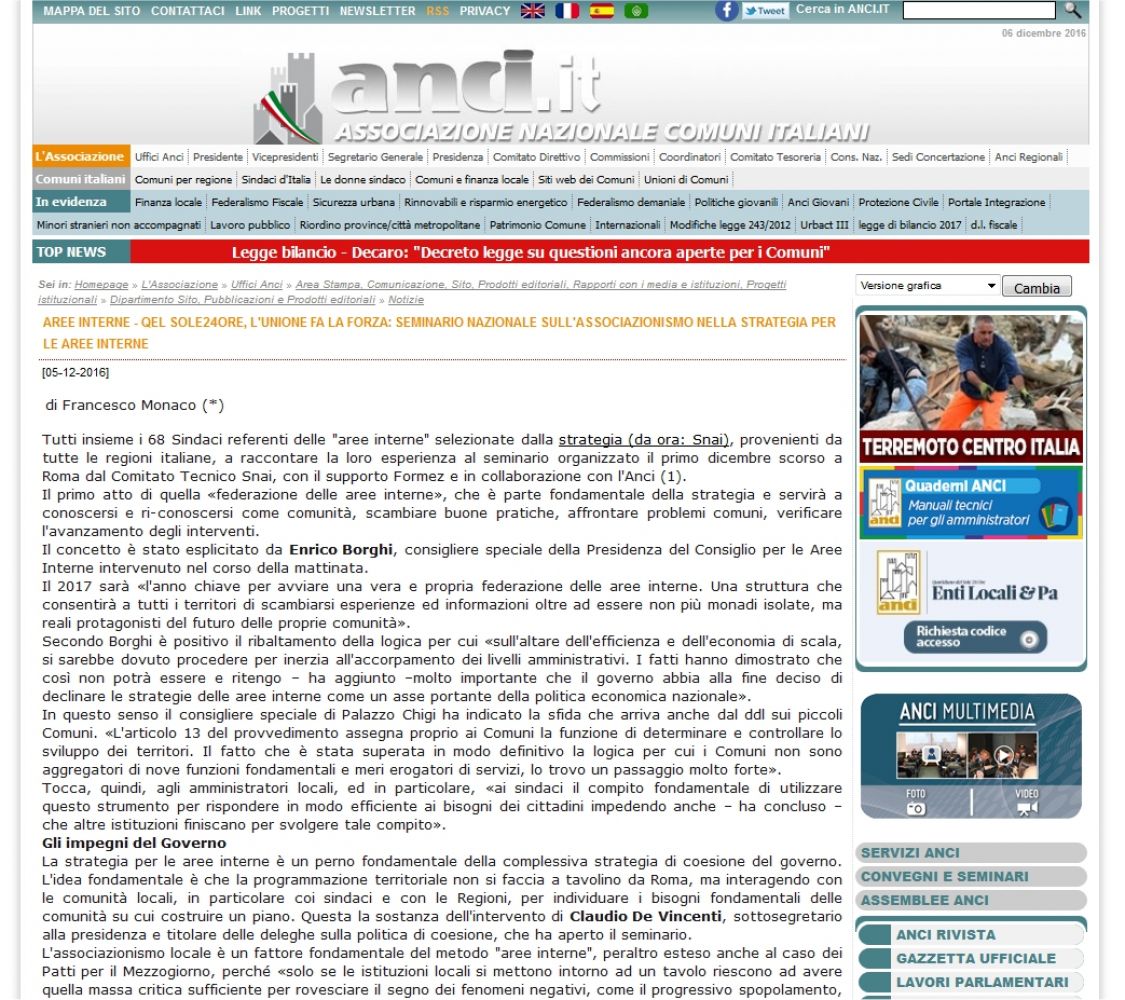The width and height of the screenshot is (1125, 1000).
Task: Select the Comuni italiani menu tab
Action: tap(81, 179)
